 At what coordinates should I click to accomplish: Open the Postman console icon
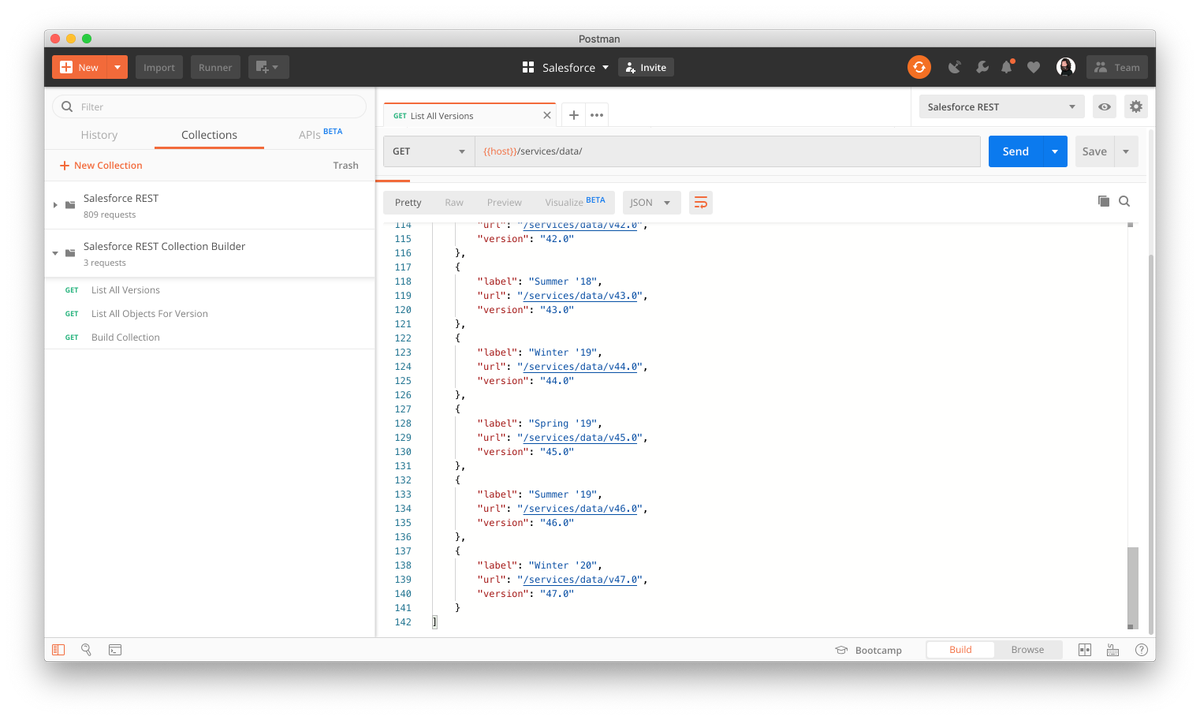pyautogui.click(x=115, y=650)
